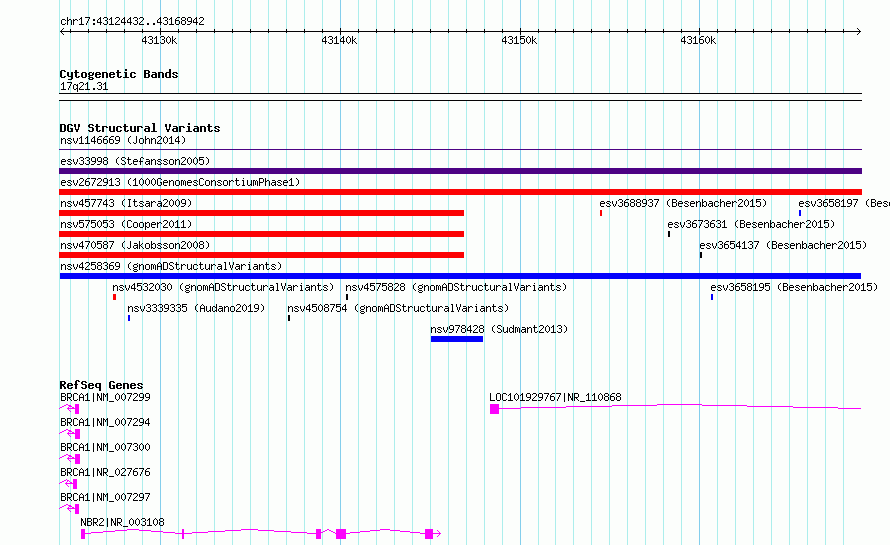890x545 pixels.
Task: Click the nsv457743 (Itsara2009) red bar
Action: click(262, 213)
